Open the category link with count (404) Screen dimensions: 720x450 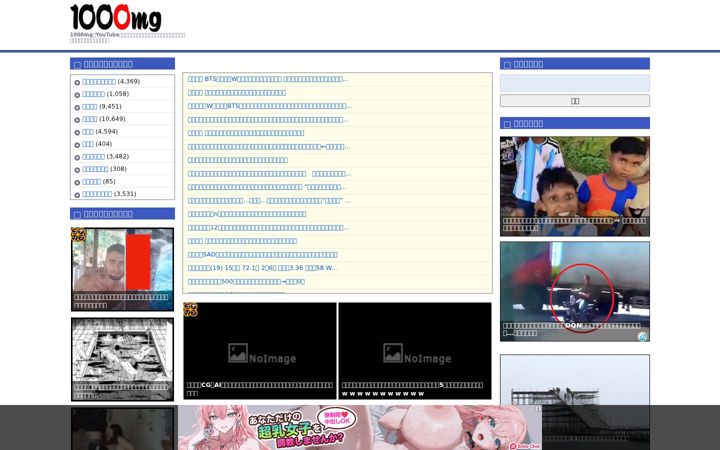(88, 144)
